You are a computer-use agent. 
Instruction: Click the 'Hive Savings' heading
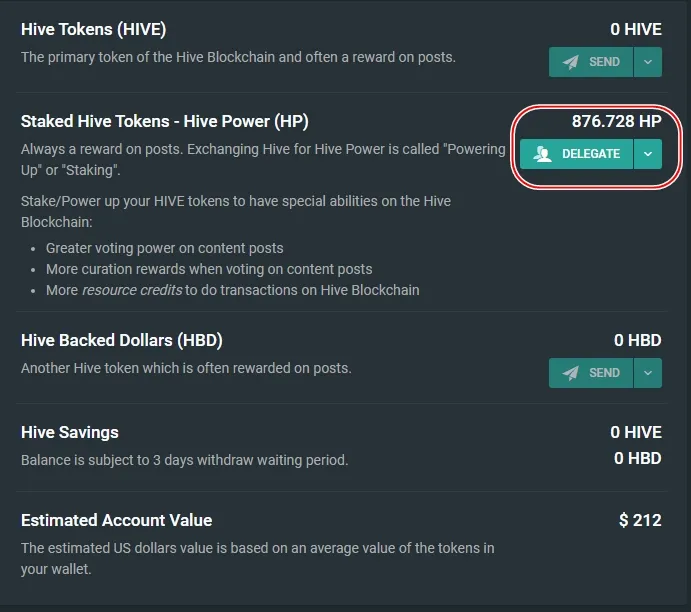click(70, 433)
